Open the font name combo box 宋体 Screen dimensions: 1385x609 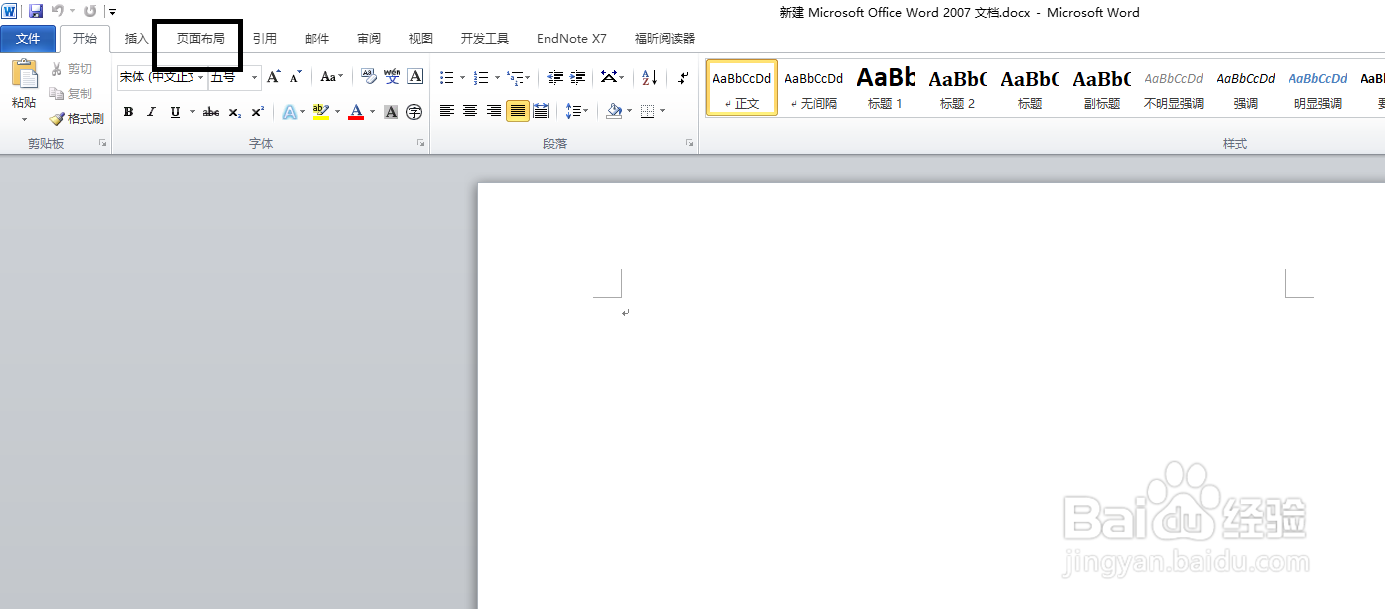[x=162, y=77]
